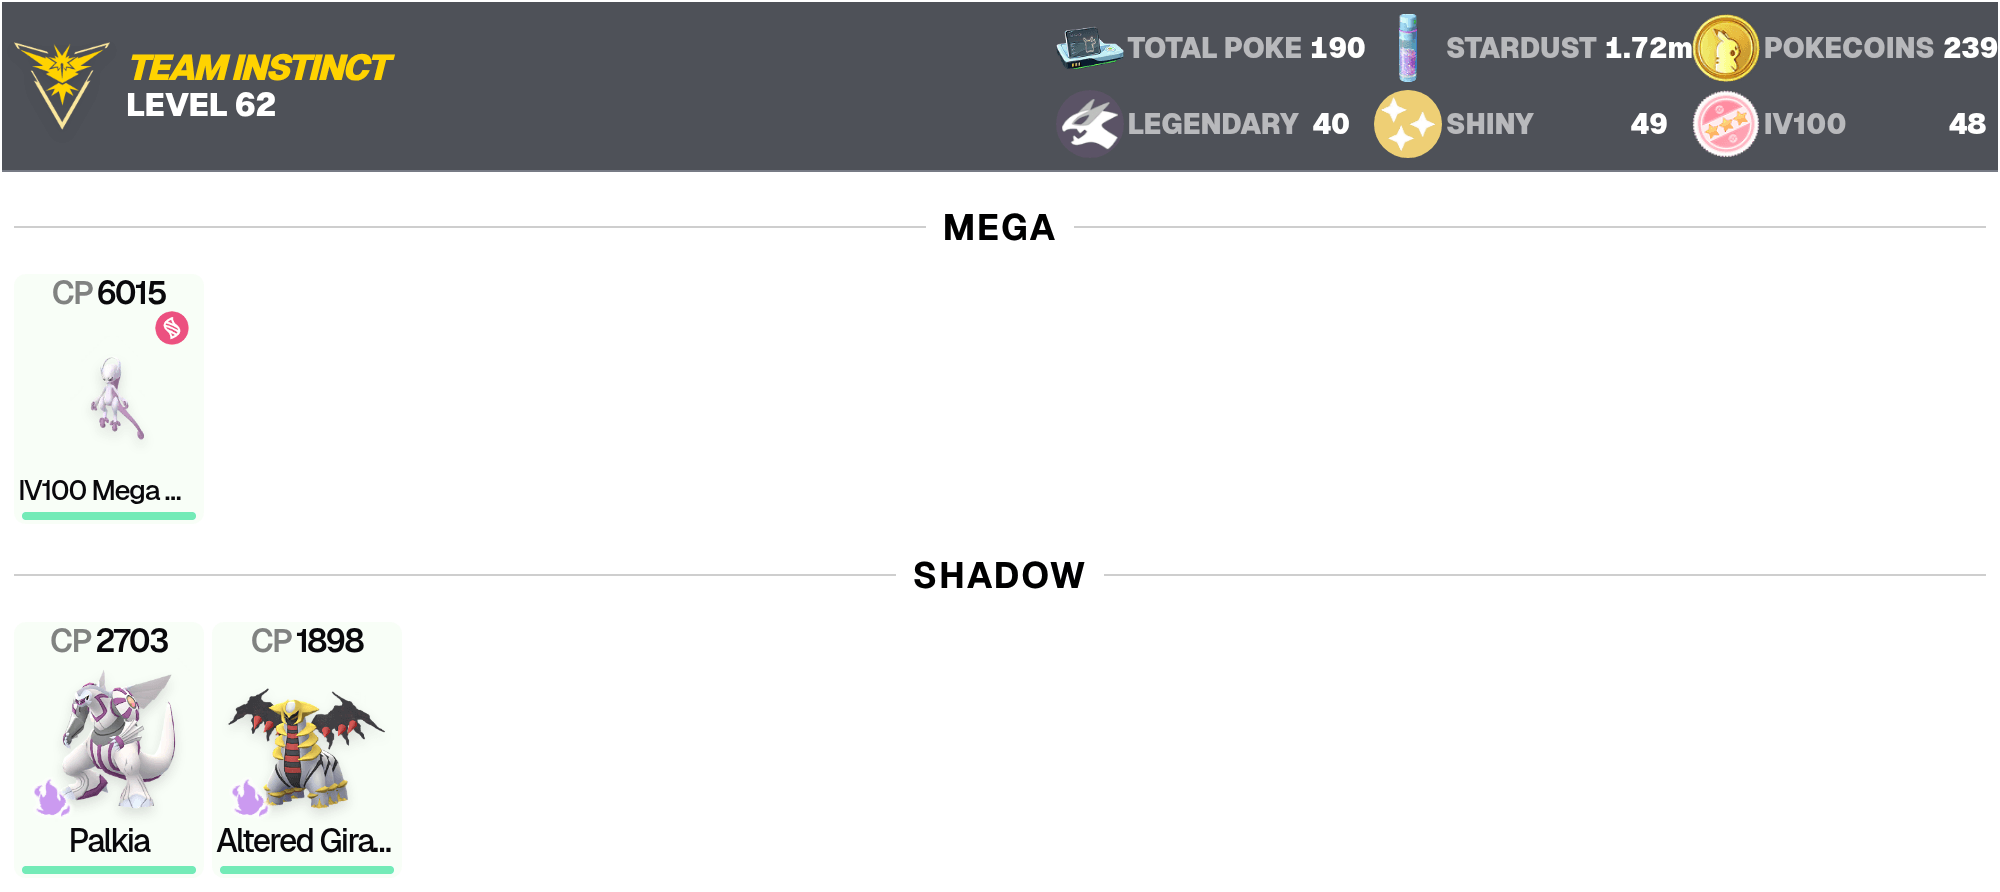
Task: Click the pink Mega energy badge on Mewtwo
Action: coord(172,328)
